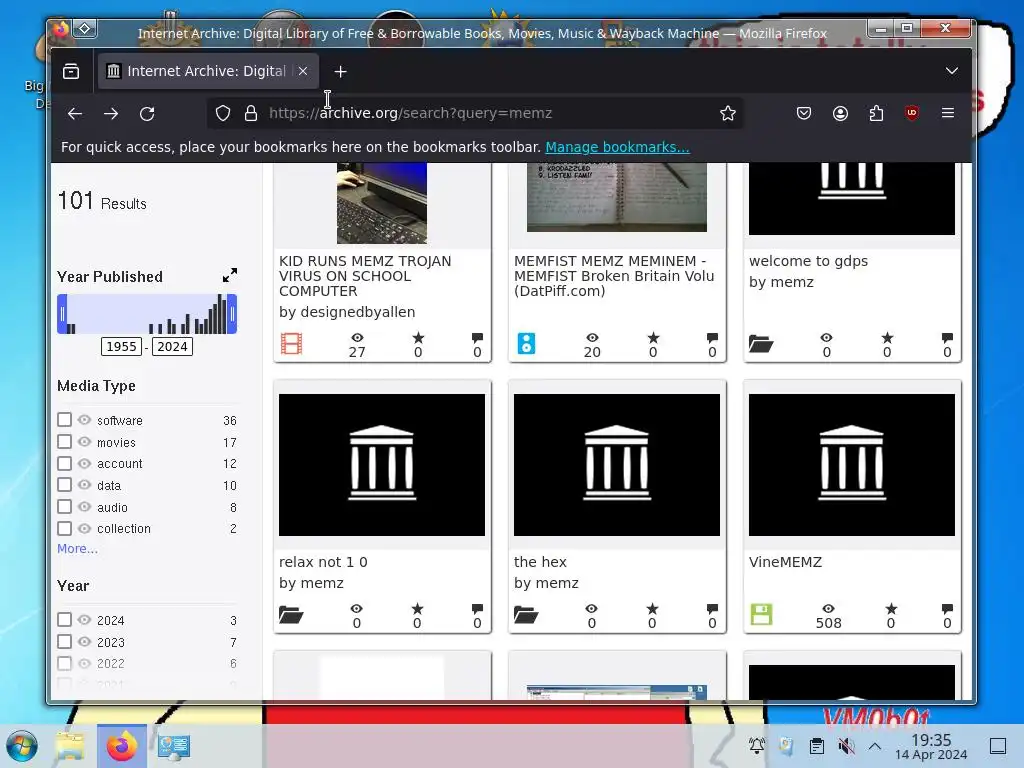Close the Internet Archive tab
Screen dimensions: 1024x768
point(303,71)
